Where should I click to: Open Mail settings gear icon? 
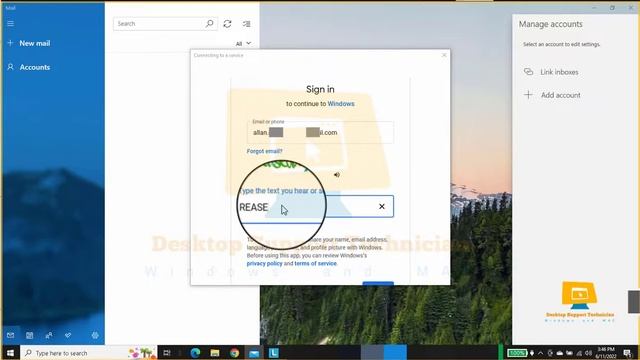95,335
